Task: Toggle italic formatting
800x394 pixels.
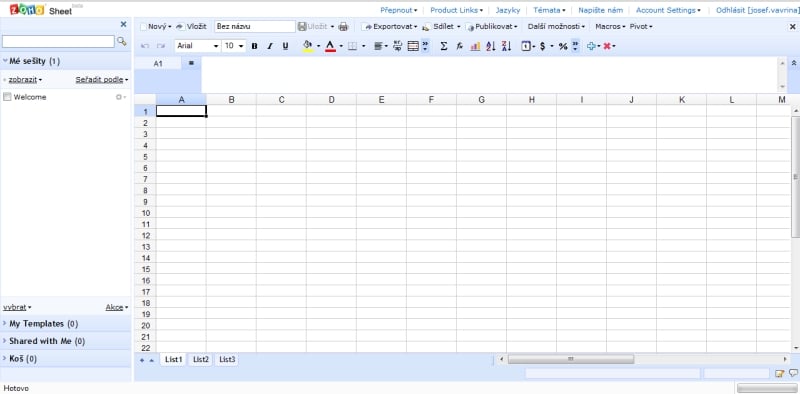Action: pos(270,46)
